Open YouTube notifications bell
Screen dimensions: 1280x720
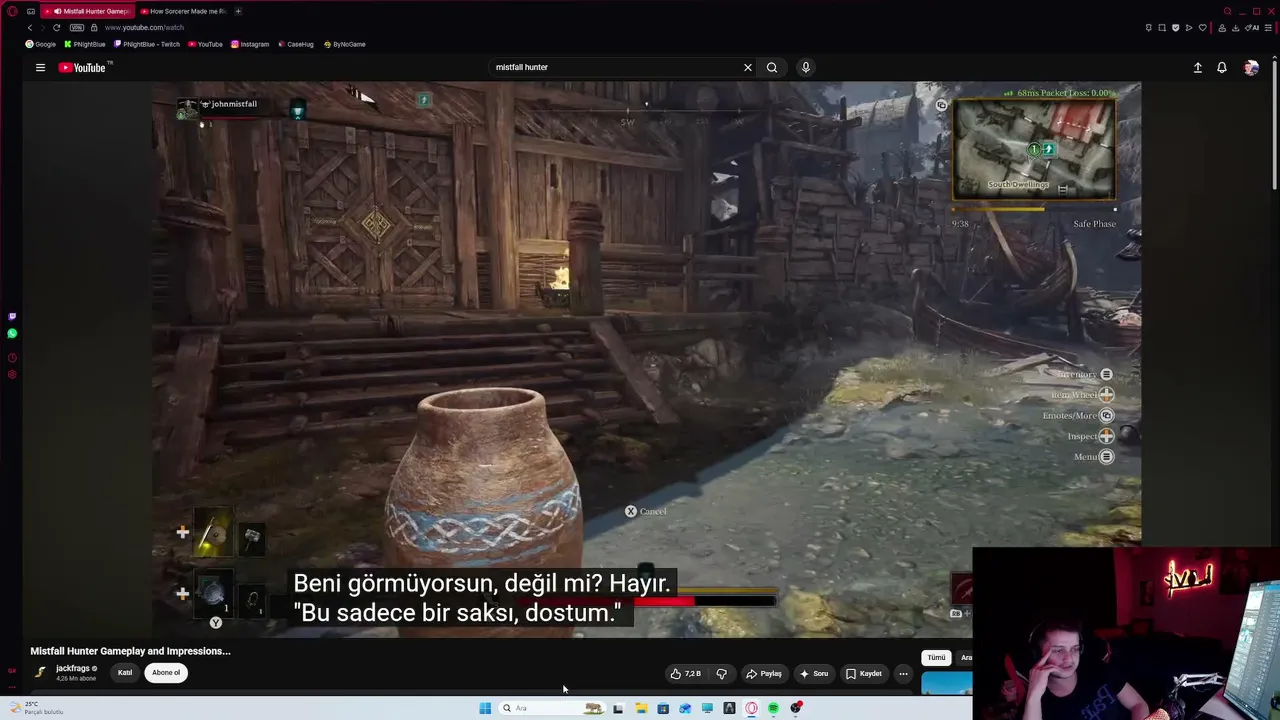(1221, 67)
